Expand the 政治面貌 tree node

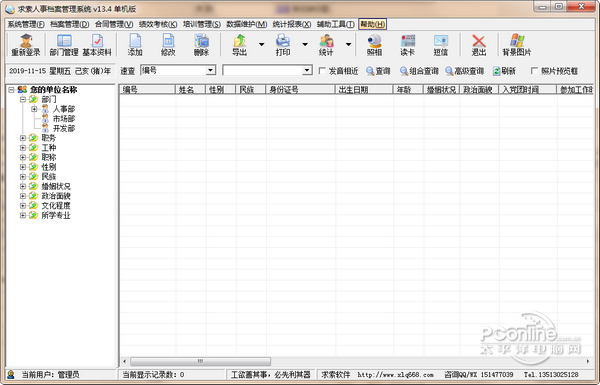point(23,196)
